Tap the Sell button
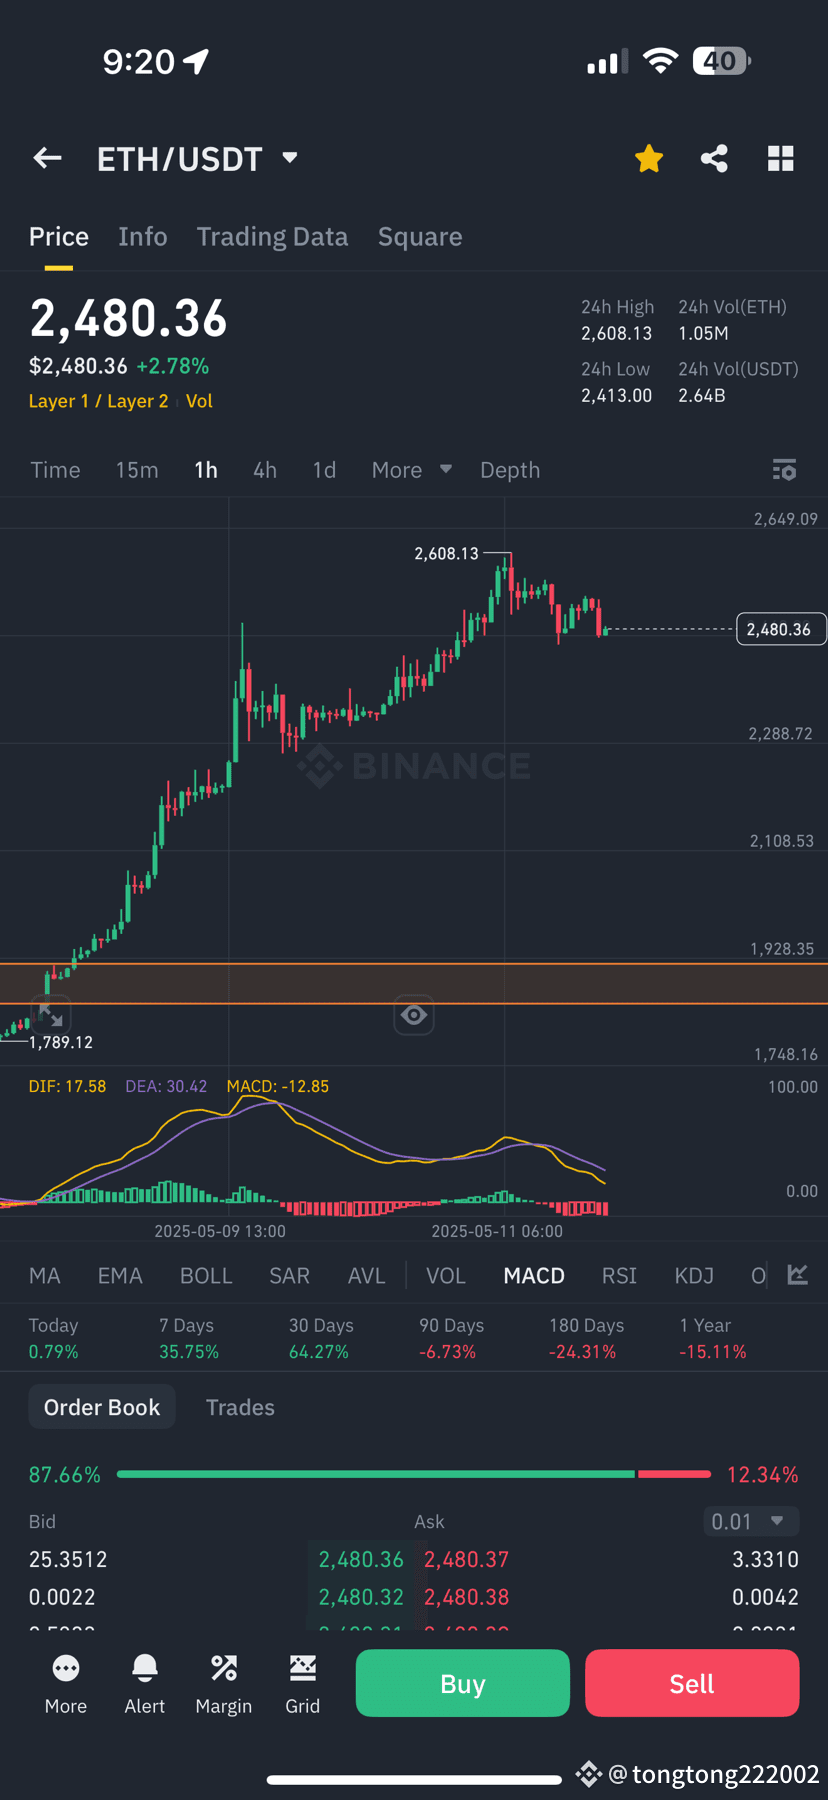The height and width of the screenshot is (1800, 828). coord(692,1683)
